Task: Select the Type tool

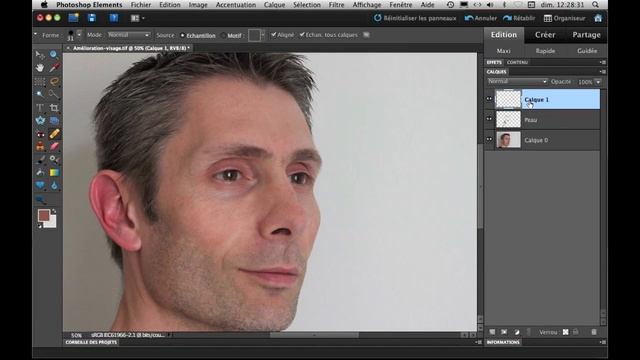Action: point(40,108)
